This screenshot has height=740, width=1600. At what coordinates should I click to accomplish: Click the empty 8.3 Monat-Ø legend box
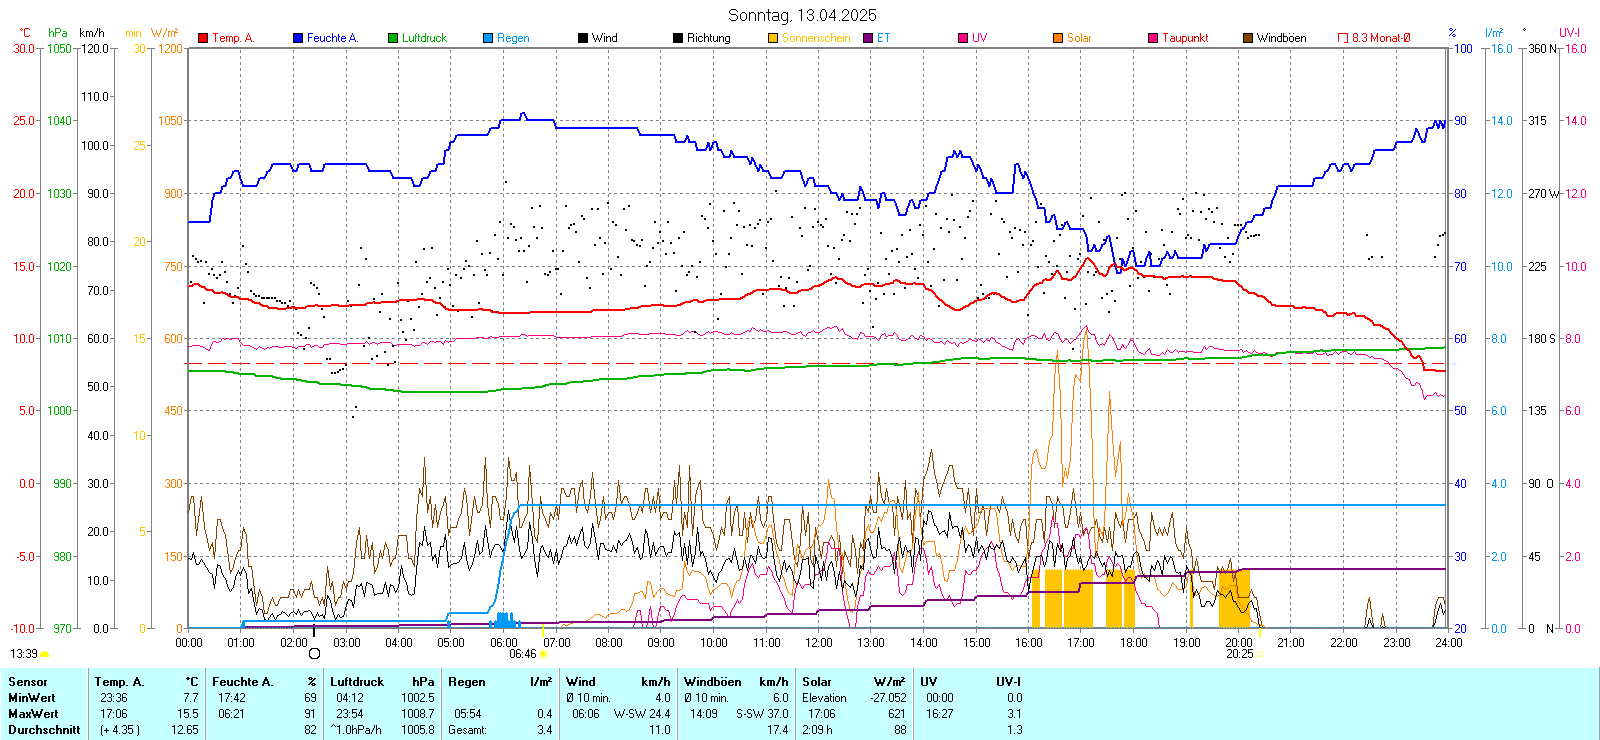pos(1343,38)
